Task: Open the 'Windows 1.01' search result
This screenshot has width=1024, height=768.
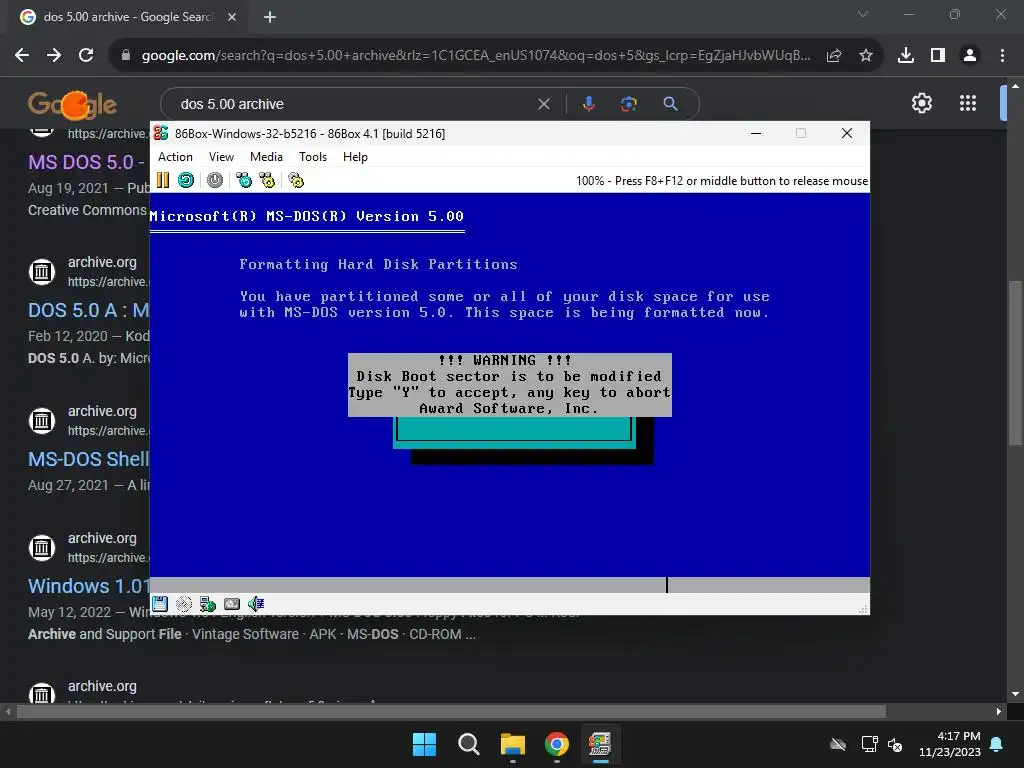Action: [x=88, y=586]
